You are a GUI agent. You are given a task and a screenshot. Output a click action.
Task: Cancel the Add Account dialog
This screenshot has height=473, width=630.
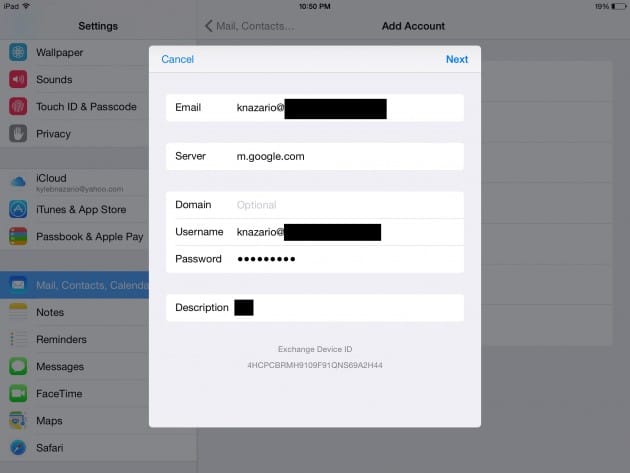click(178, 59)
